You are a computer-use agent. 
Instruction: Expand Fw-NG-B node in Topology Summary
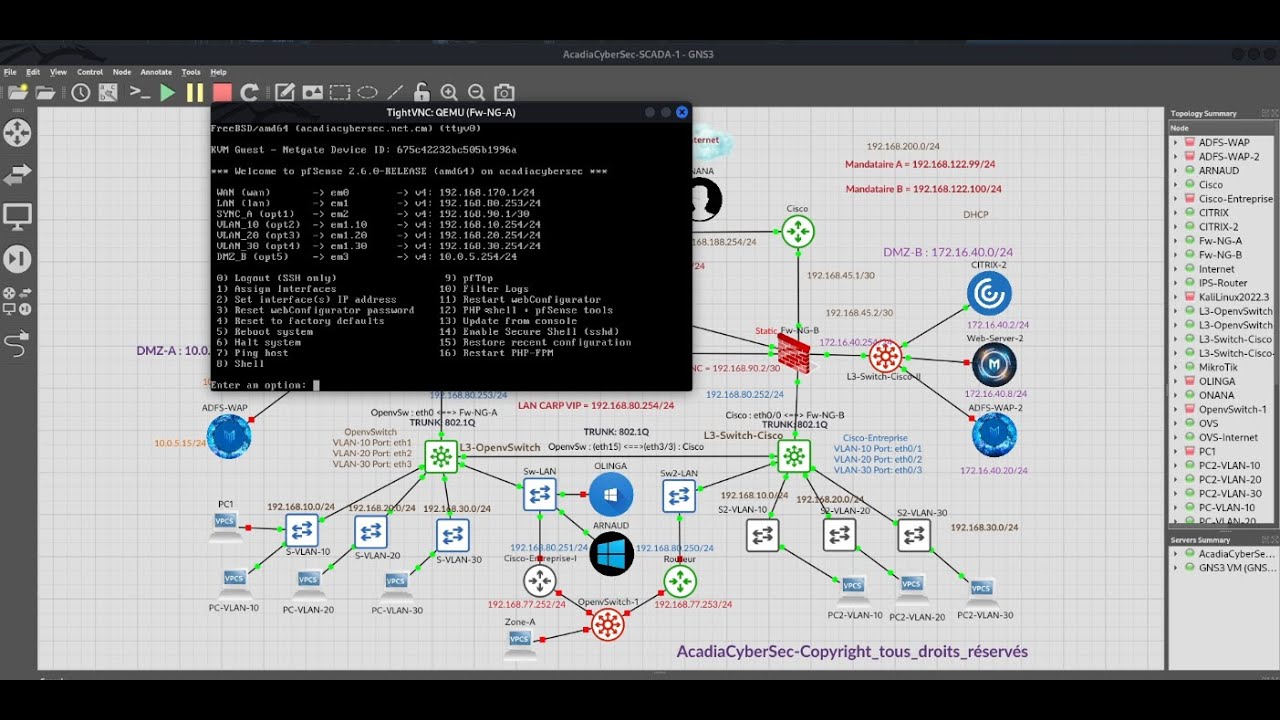point(1176,255)
